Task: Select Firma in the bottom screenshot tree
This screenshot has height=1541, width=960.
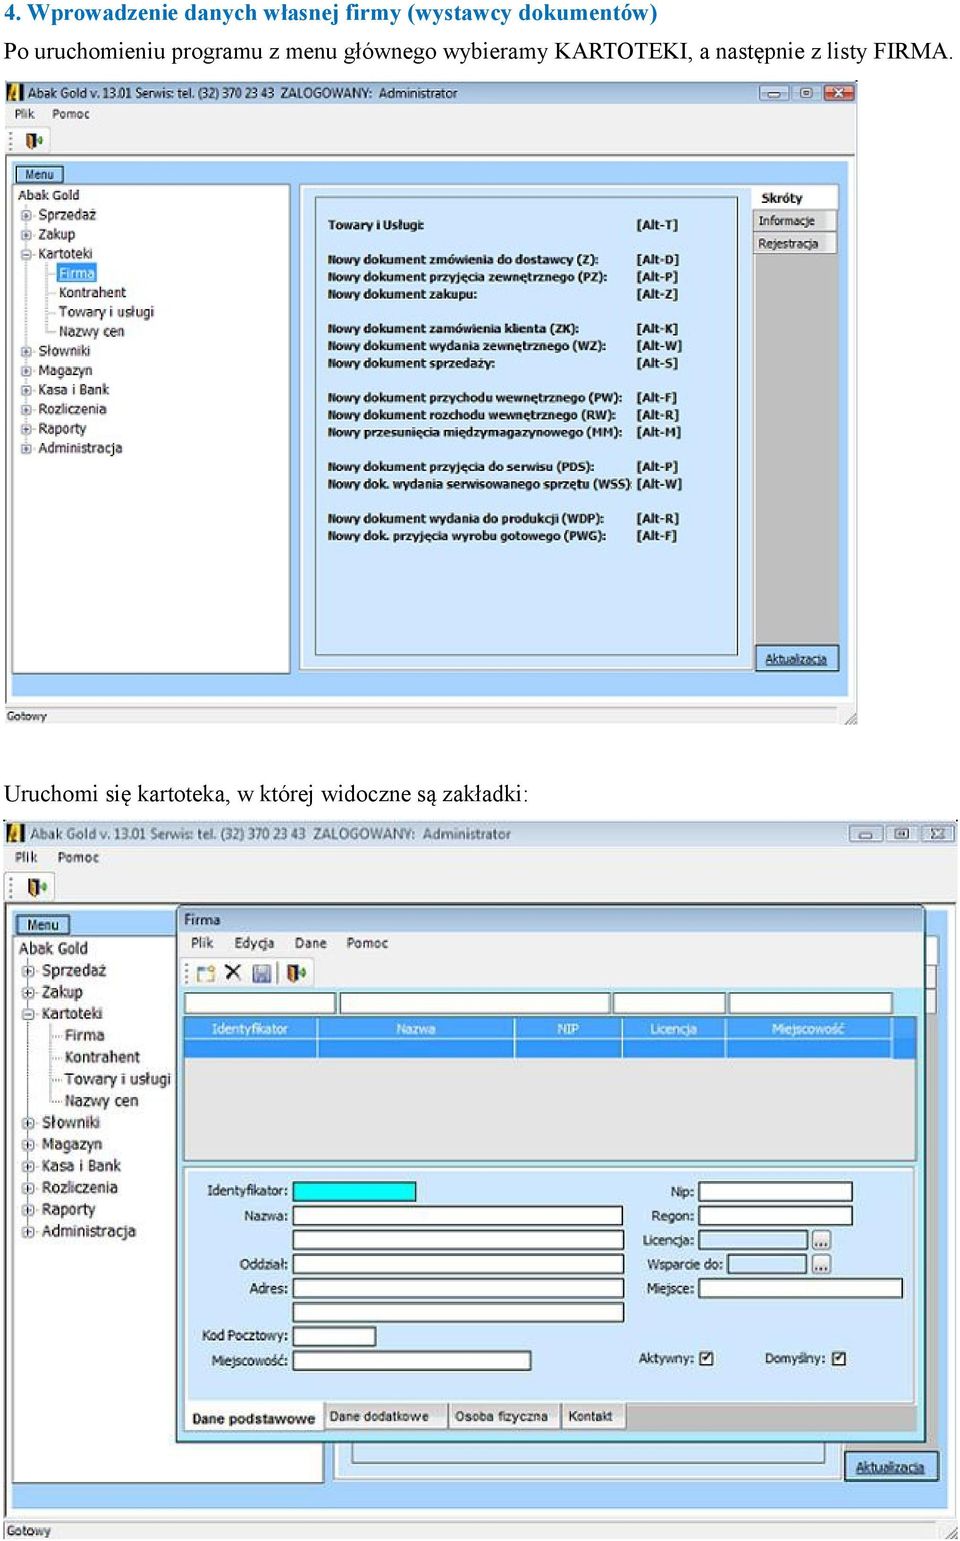Action: point(84,1035)
